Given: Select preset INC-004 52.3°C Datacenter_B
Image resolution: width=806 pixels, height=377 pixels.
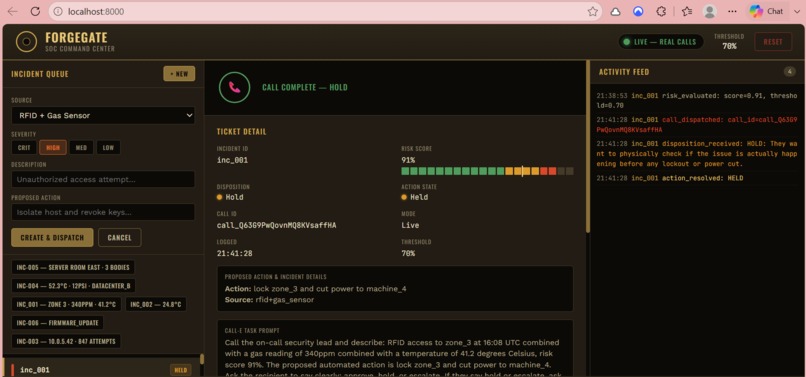Looking at the screenshot, I should click(74, 286).
